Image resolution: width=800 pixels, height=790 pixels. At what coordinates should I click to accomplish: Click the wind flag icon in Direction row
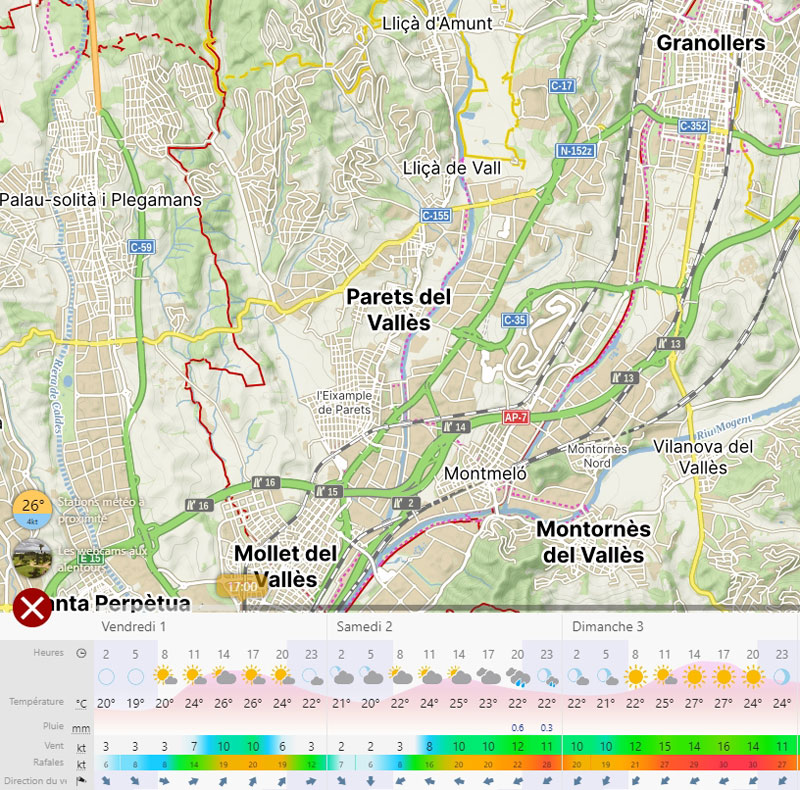pyautogui.click(x=81, y=781)
